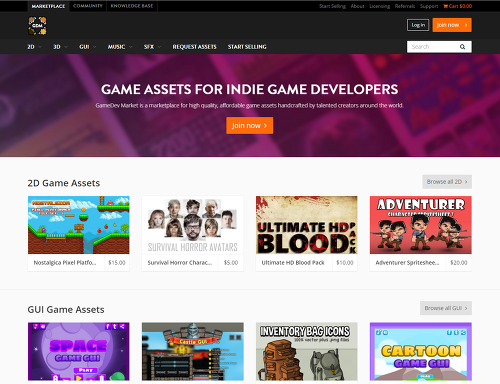Click the Log in button
The image size is (500, 384).
418,25
